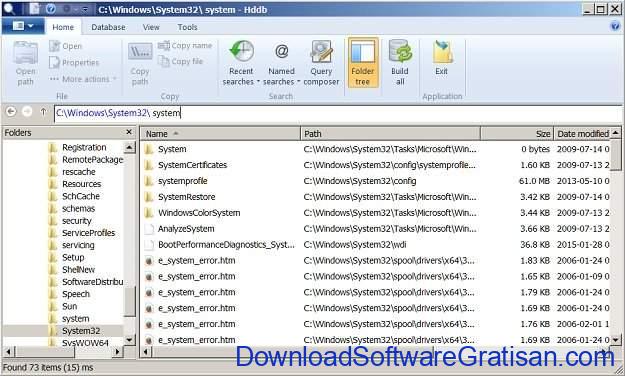Select the security folder in tree
This screenshot has height=376, width=625.
[x=70, y=221]
